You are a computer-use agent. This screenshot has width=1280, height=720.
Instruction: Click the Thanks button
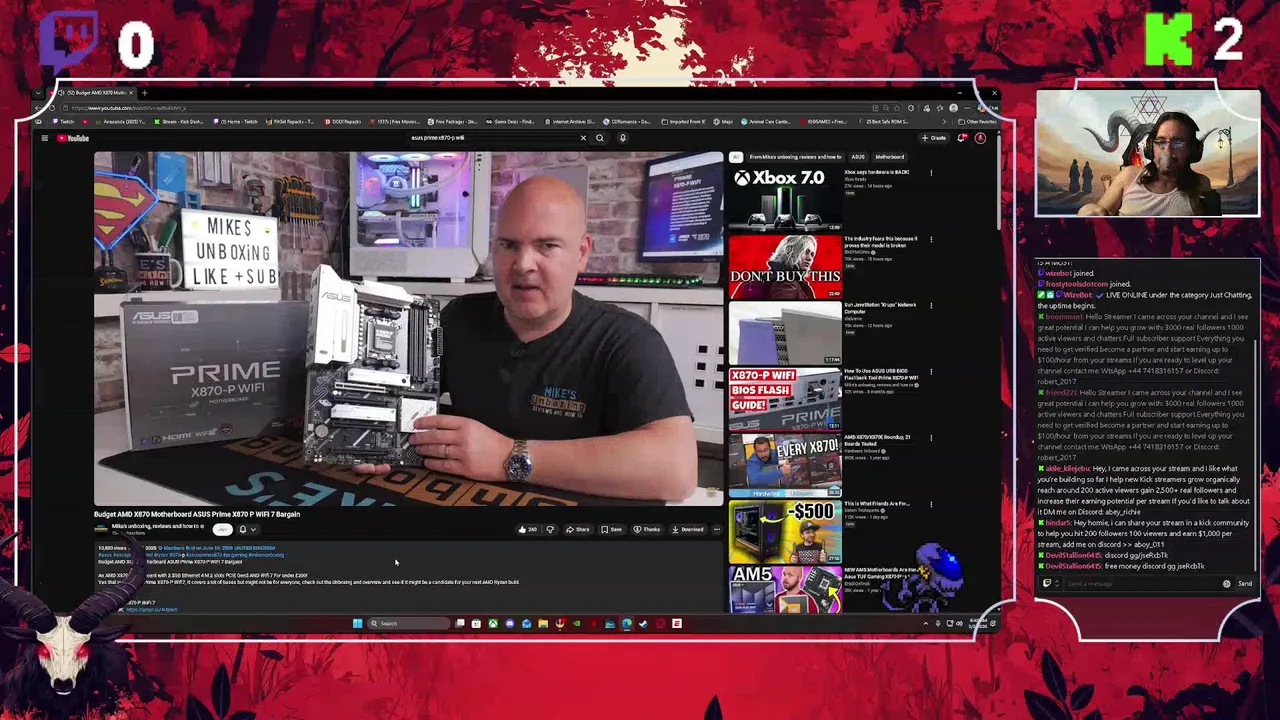[x=648, y=529]
